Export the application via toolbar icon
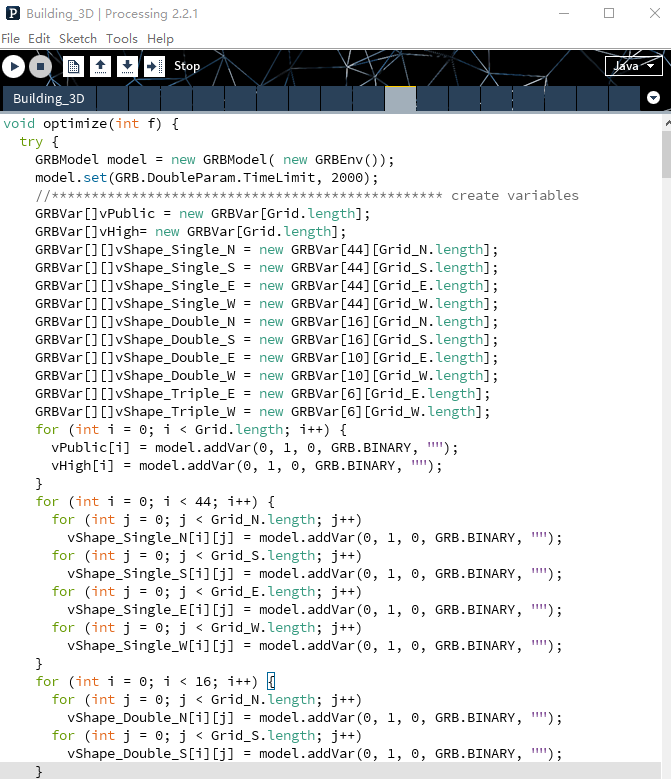 [x=154, y=66]
